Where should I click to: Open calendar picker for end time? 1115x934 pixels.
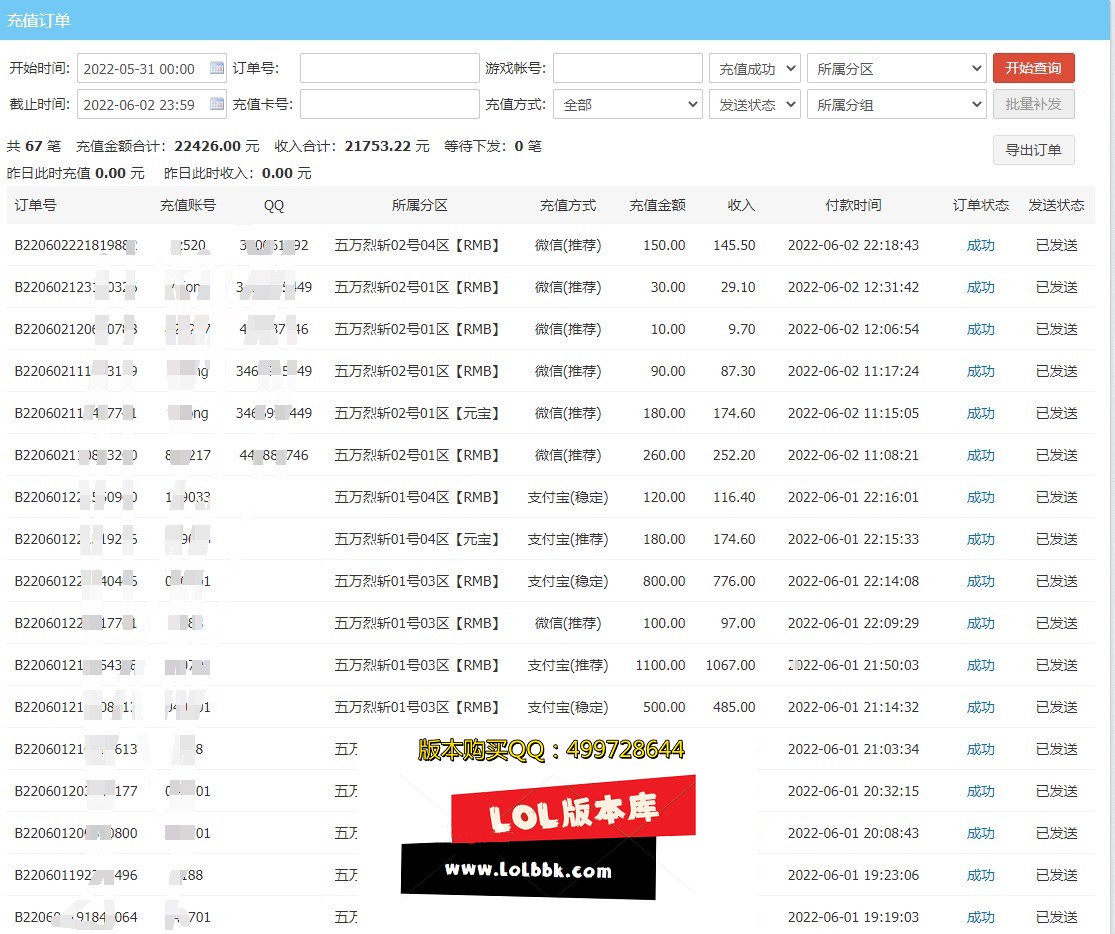(x=217, y=104)
